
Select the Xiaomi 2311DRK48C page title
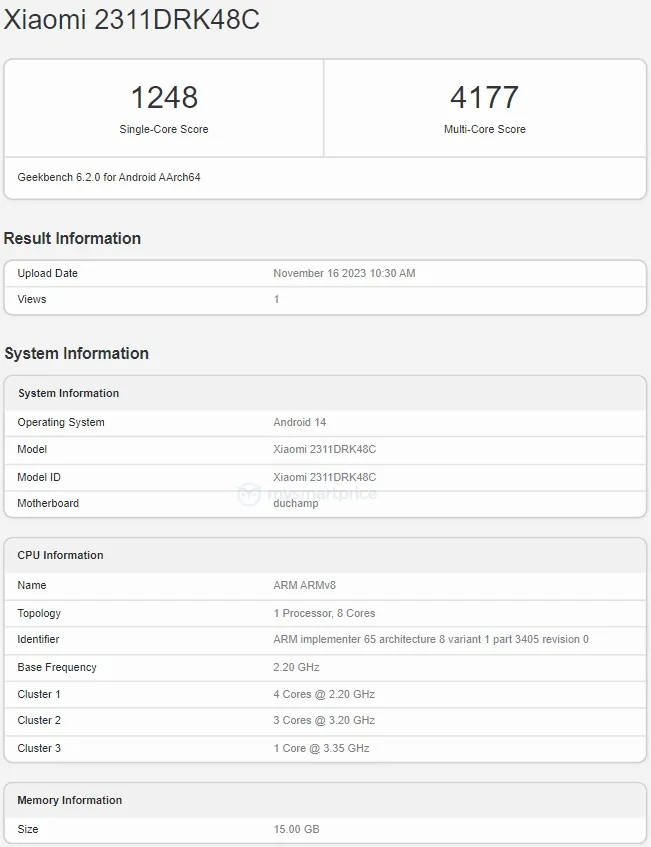coord(132,20)
